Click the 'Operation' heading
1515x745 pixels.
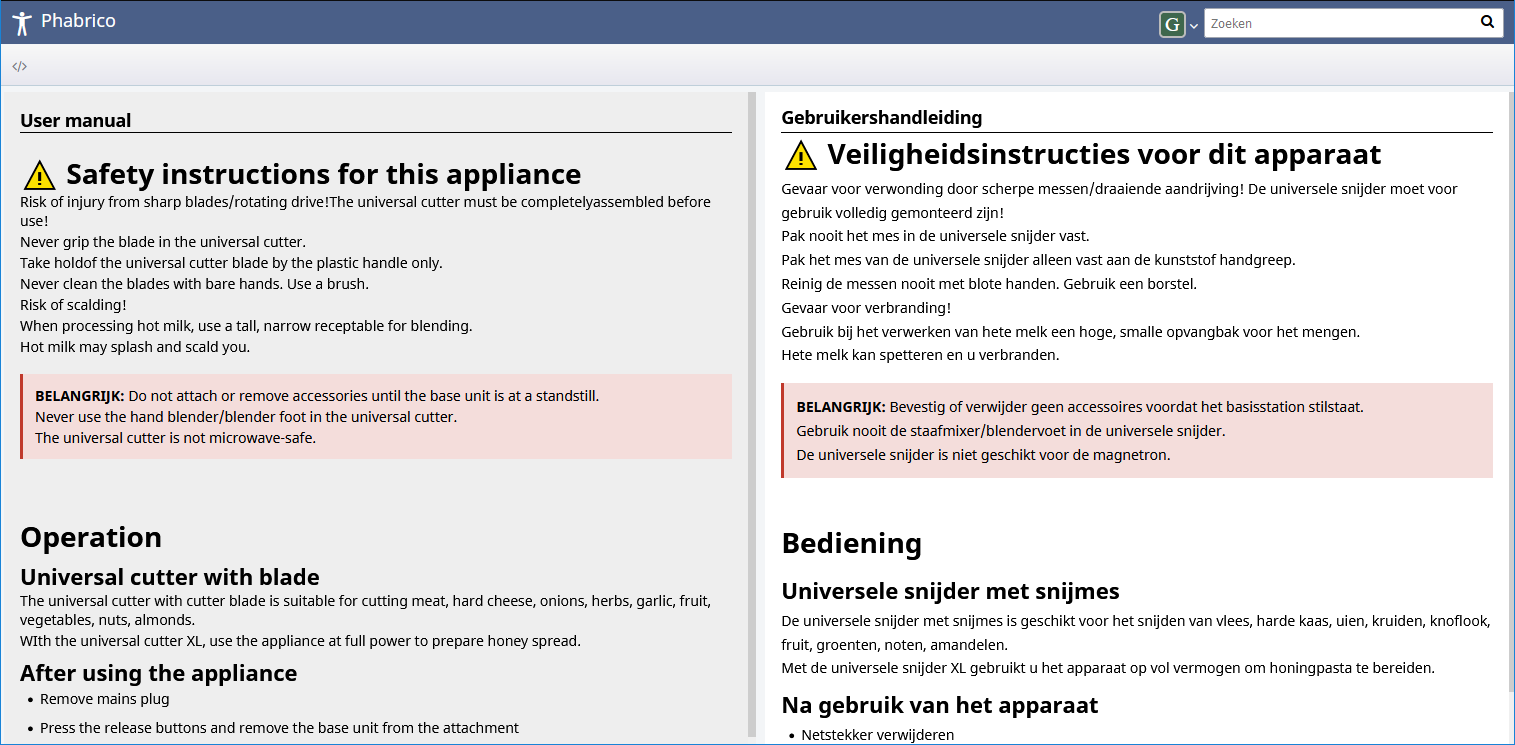click(91, 537)
